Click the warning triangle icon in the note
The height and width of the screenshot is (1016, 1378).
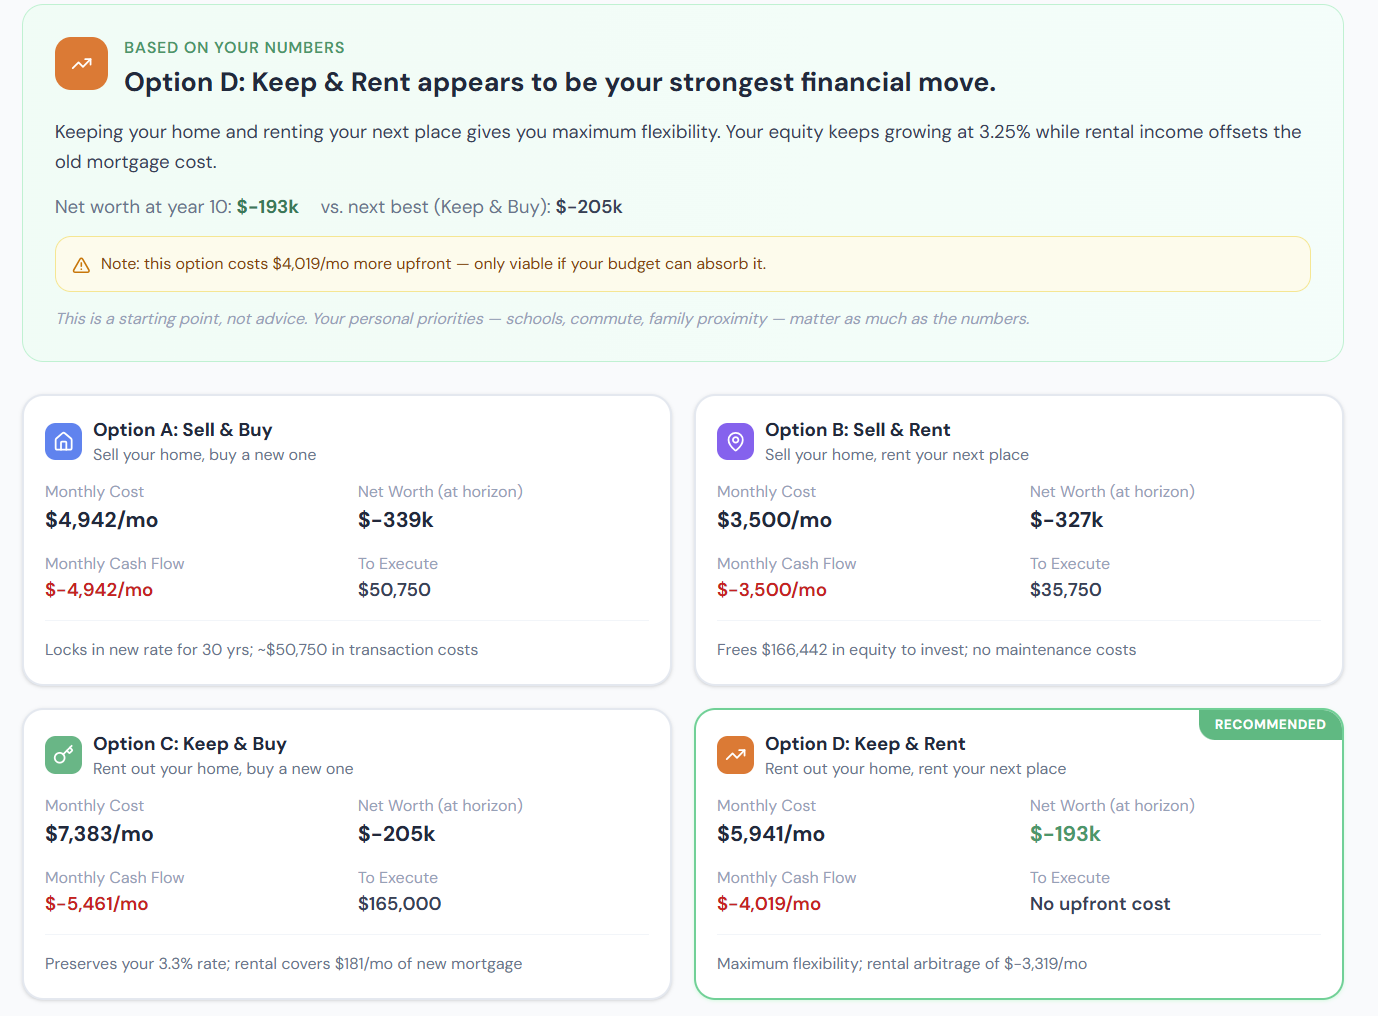click(x=82, y=265)
